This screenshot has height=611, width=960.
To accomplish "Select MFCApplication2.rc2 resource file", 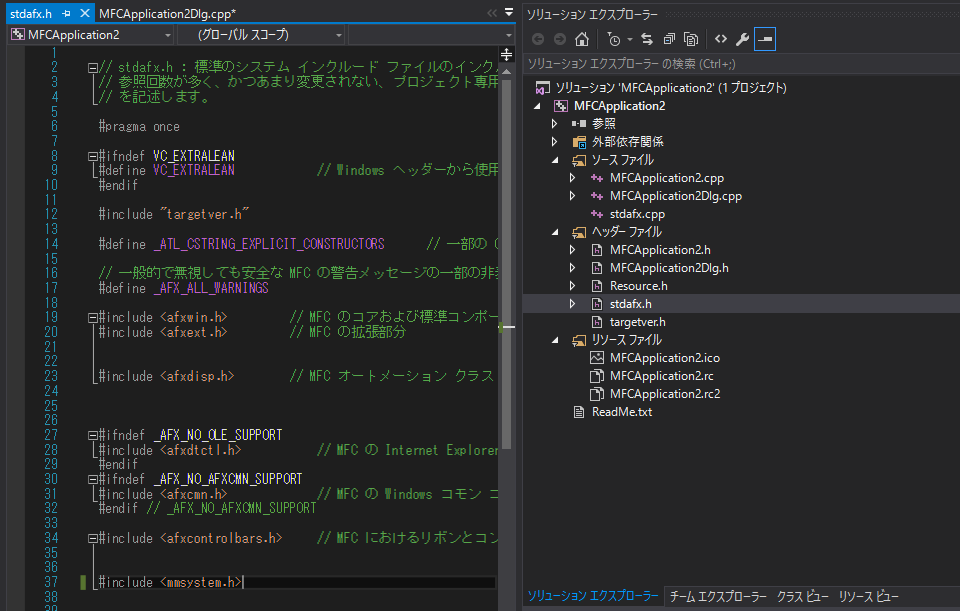I will [x=664, y=394].
